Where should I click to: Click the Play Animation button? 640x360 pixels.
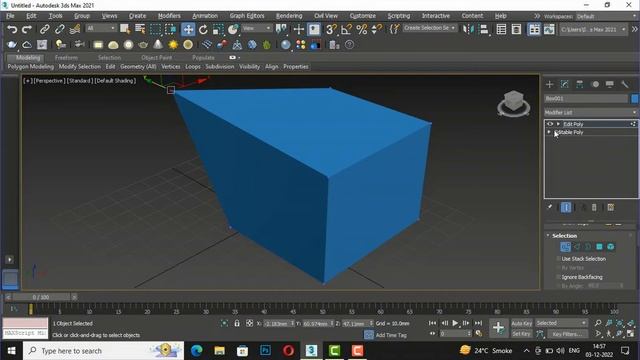[x=455, y=323]
